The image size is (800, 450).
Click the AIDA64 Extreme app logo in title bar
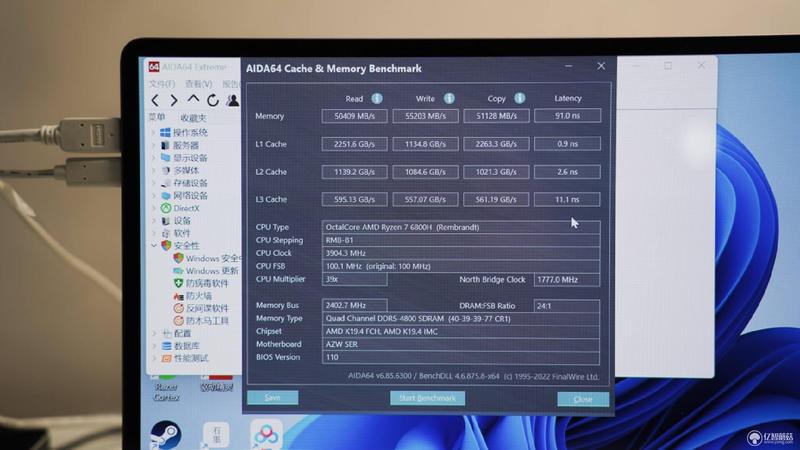point(154,67)
